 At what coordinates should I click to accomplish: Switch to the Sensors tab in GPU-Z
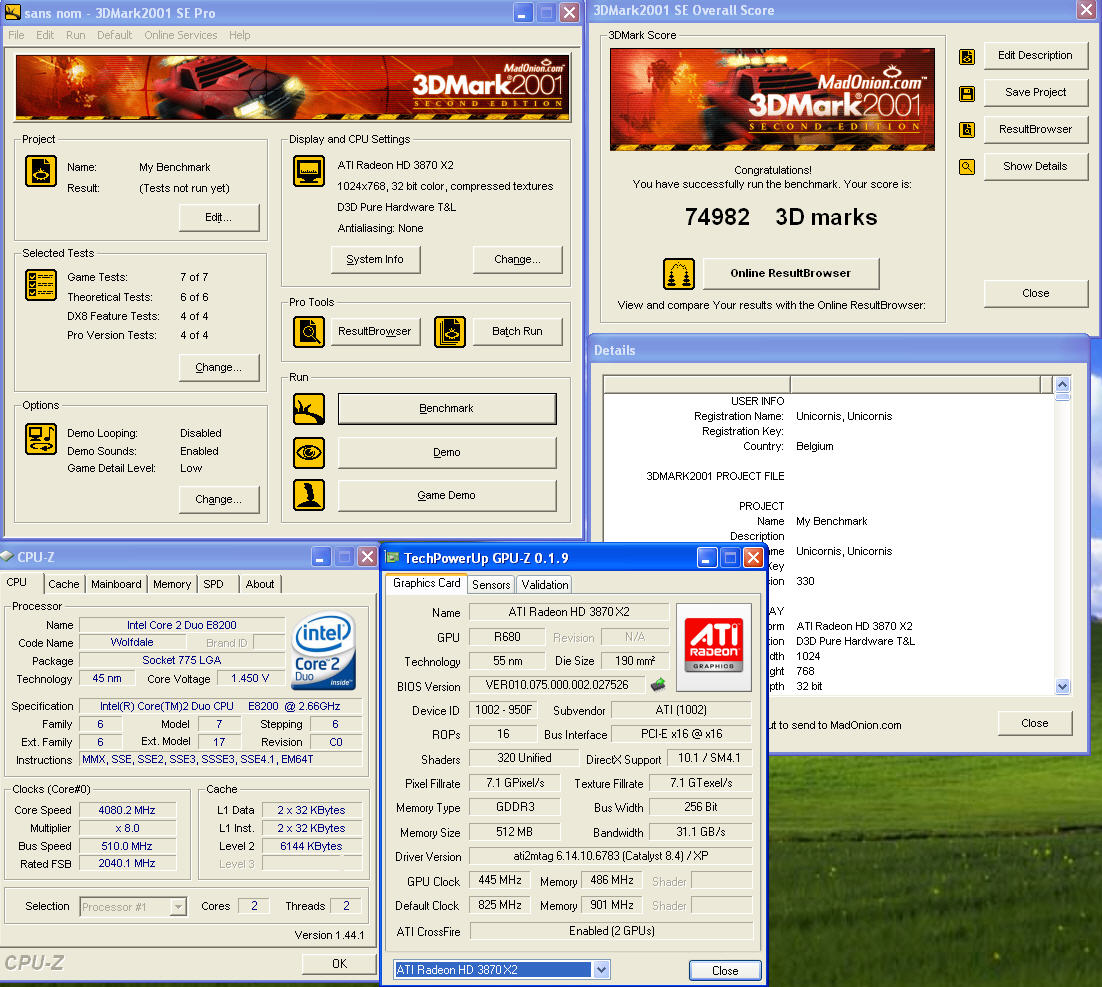click(491, 585)
